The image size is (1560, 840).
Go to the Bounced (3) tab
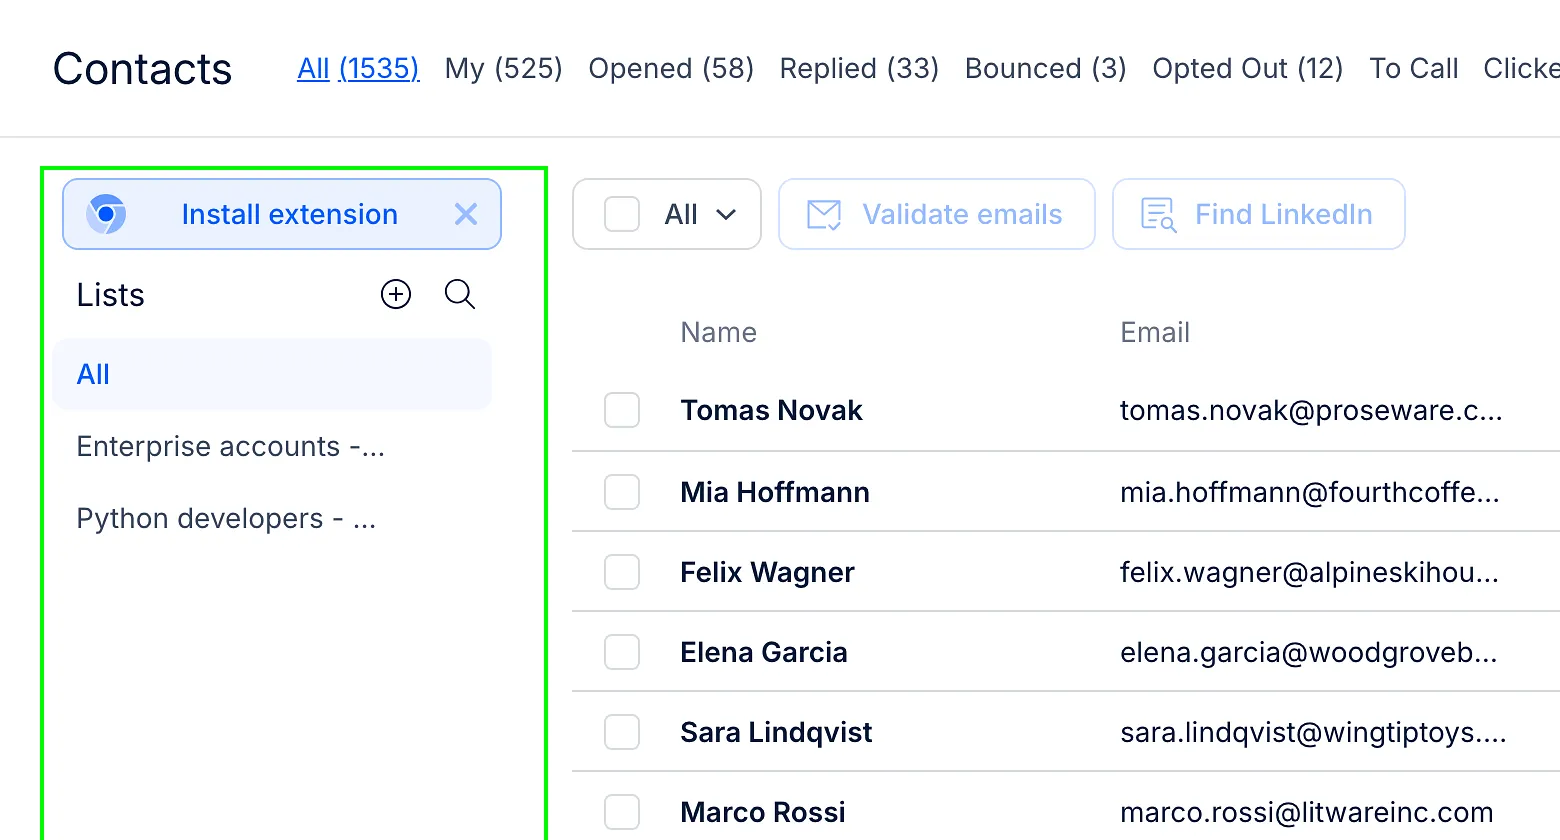1046,68
